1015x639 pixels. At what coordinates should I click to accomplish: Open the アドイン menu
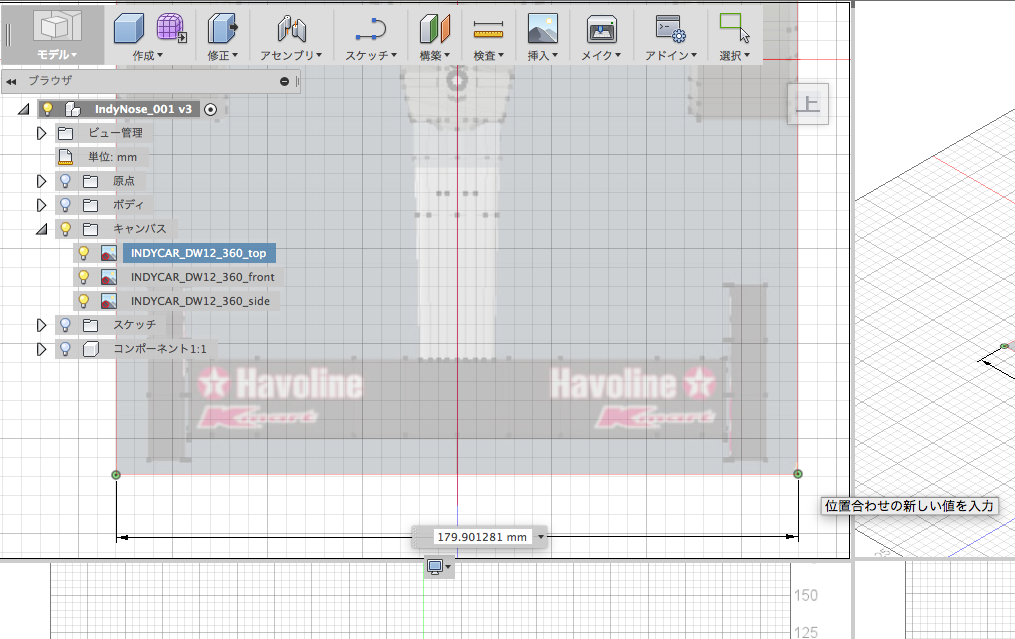pyautogui.click(x=671, y=56)
